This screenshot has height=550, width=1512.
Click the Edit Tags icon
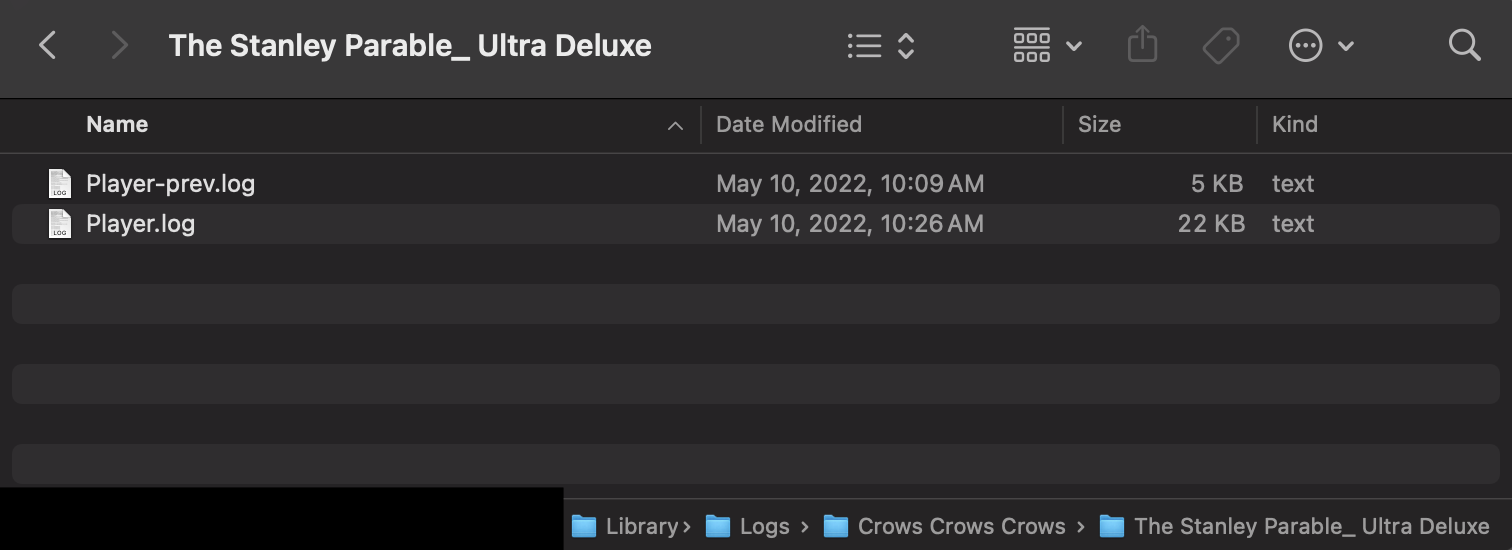tap(1221, 45)
